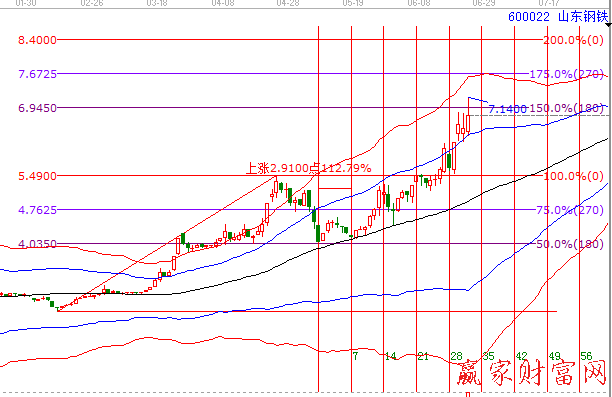Click the 600022 山东钢铁 stock title
612x397 pixels.
[x=558, y=17]
